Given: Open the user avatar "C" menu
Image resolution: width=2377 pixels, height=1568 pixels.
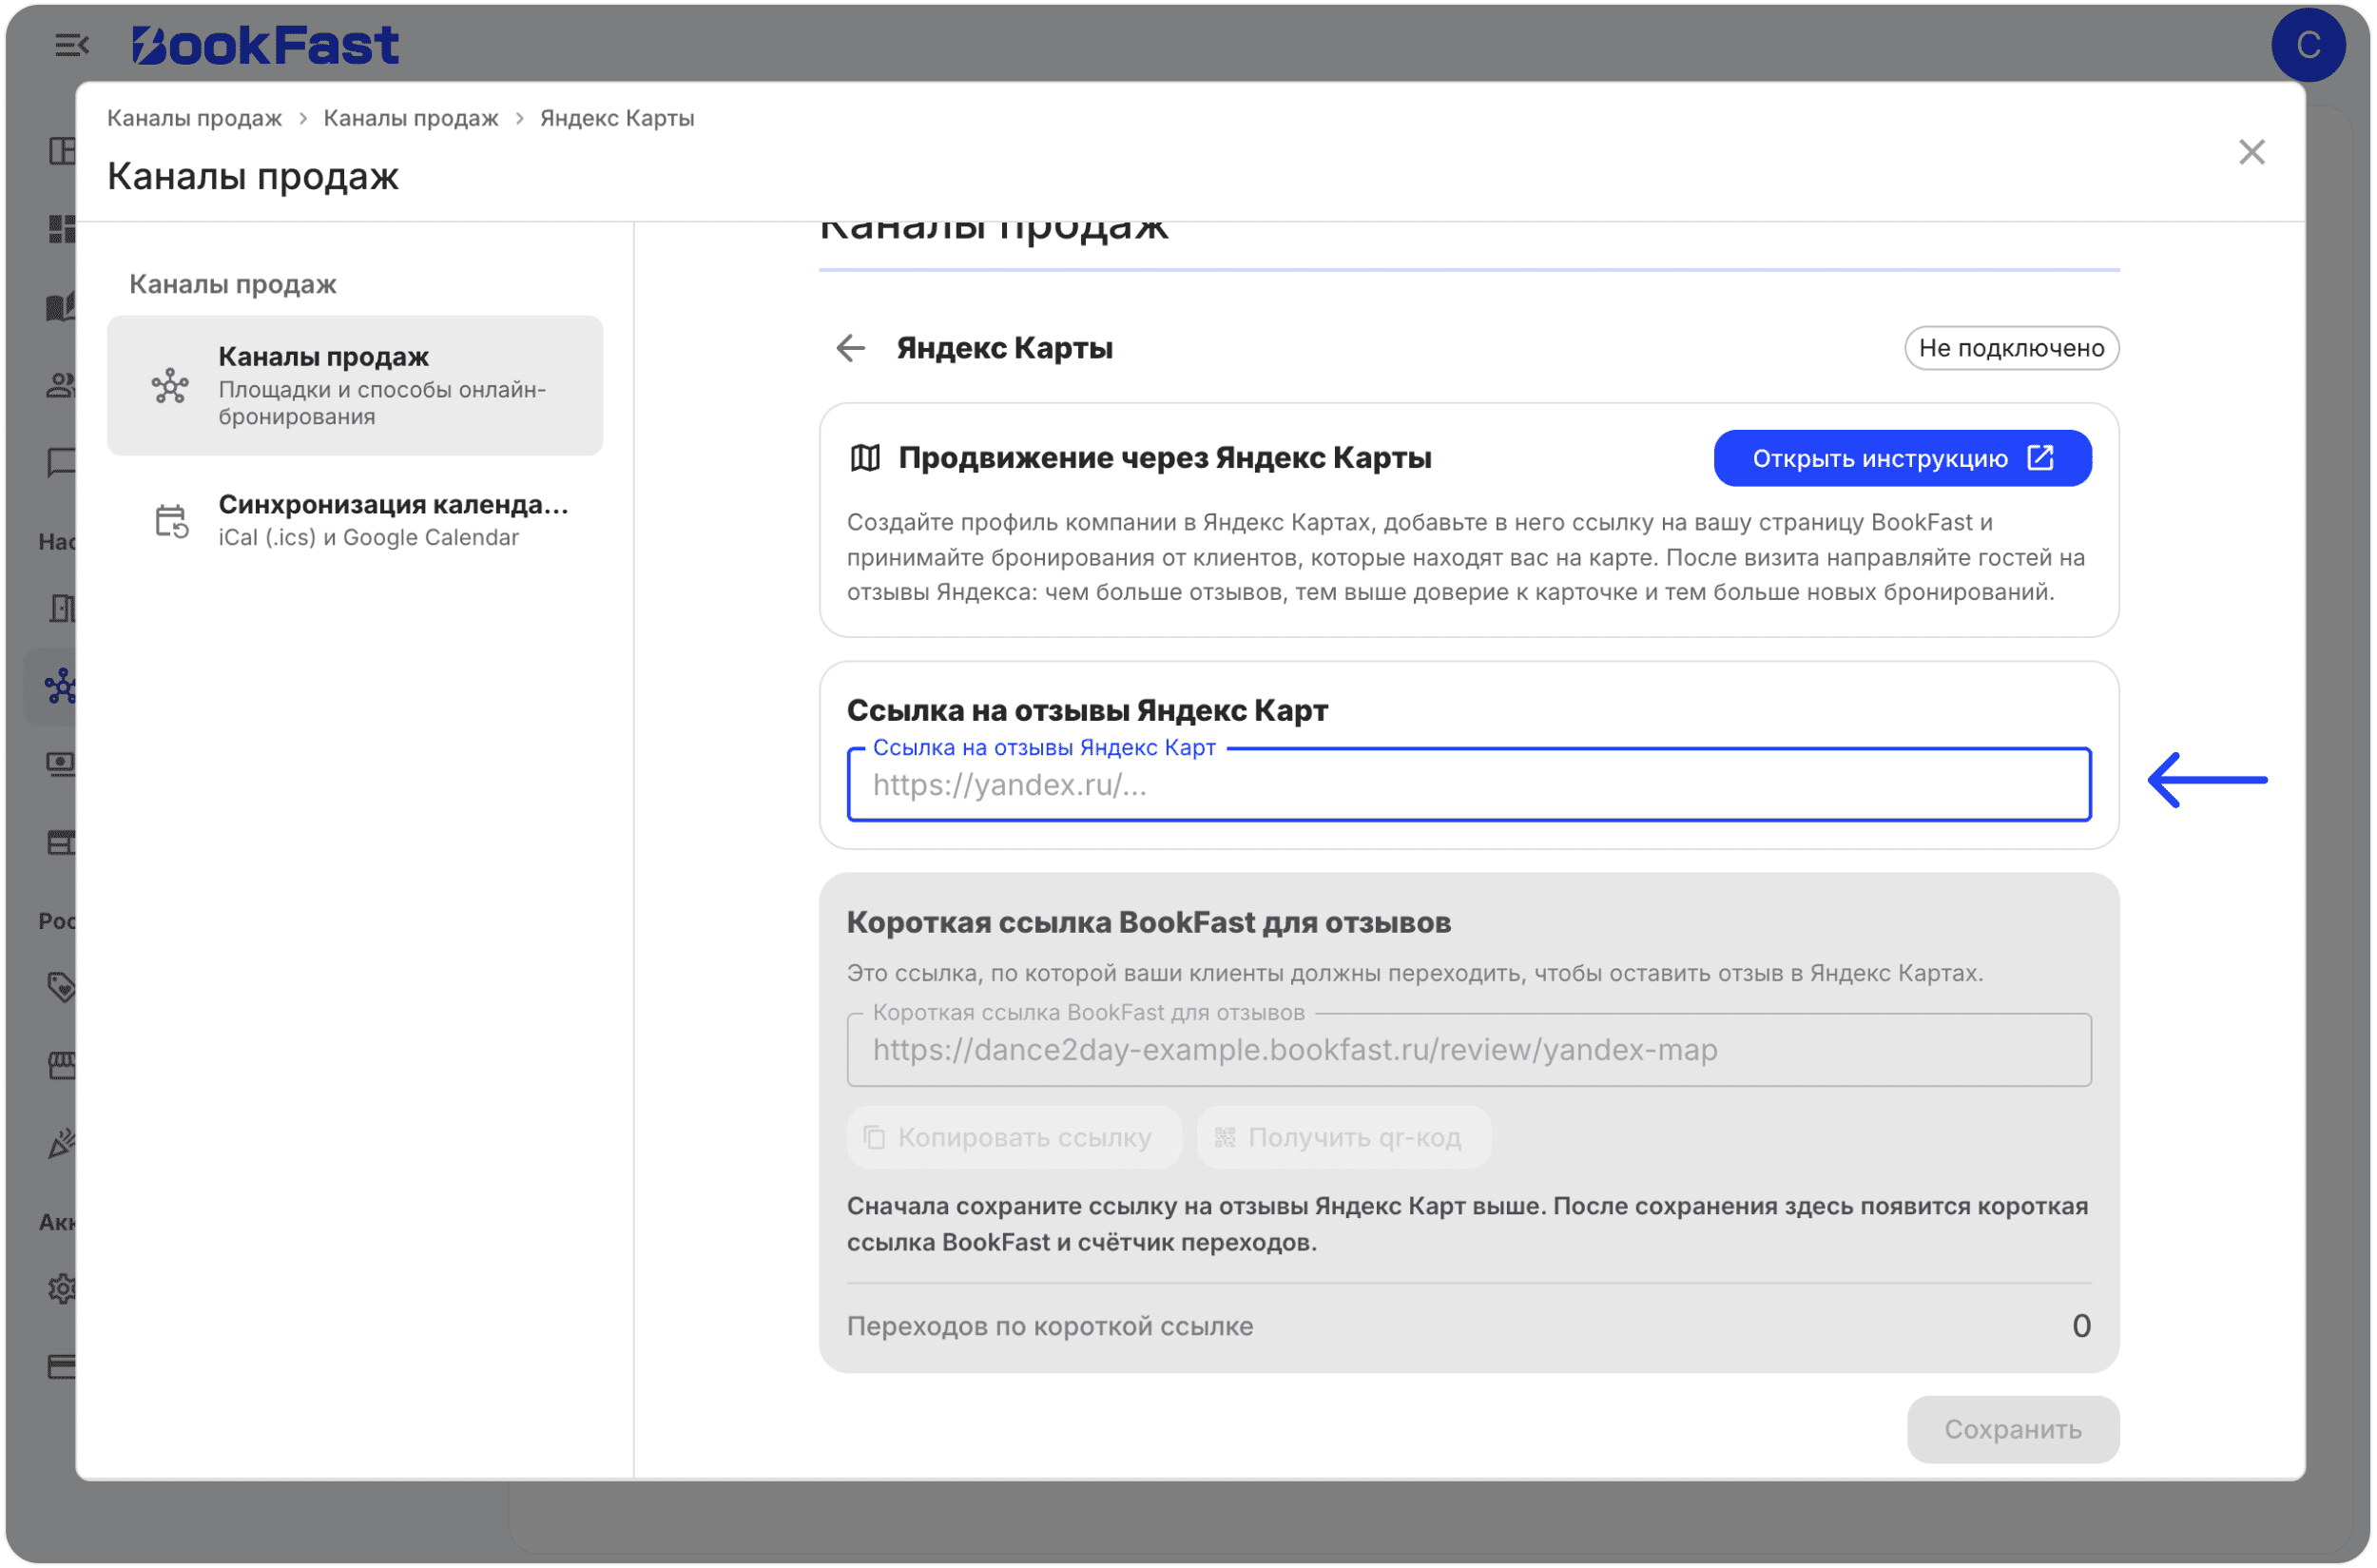Looking at the screenshot, I should click(2308, 45).
